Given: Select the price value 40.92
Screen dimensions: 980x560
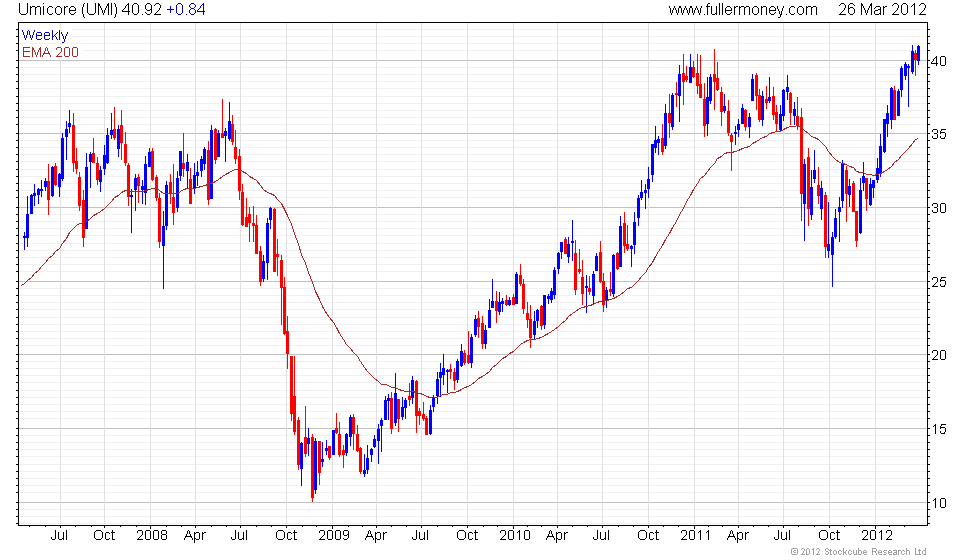Looking at the screenshot, I should 142,9.
